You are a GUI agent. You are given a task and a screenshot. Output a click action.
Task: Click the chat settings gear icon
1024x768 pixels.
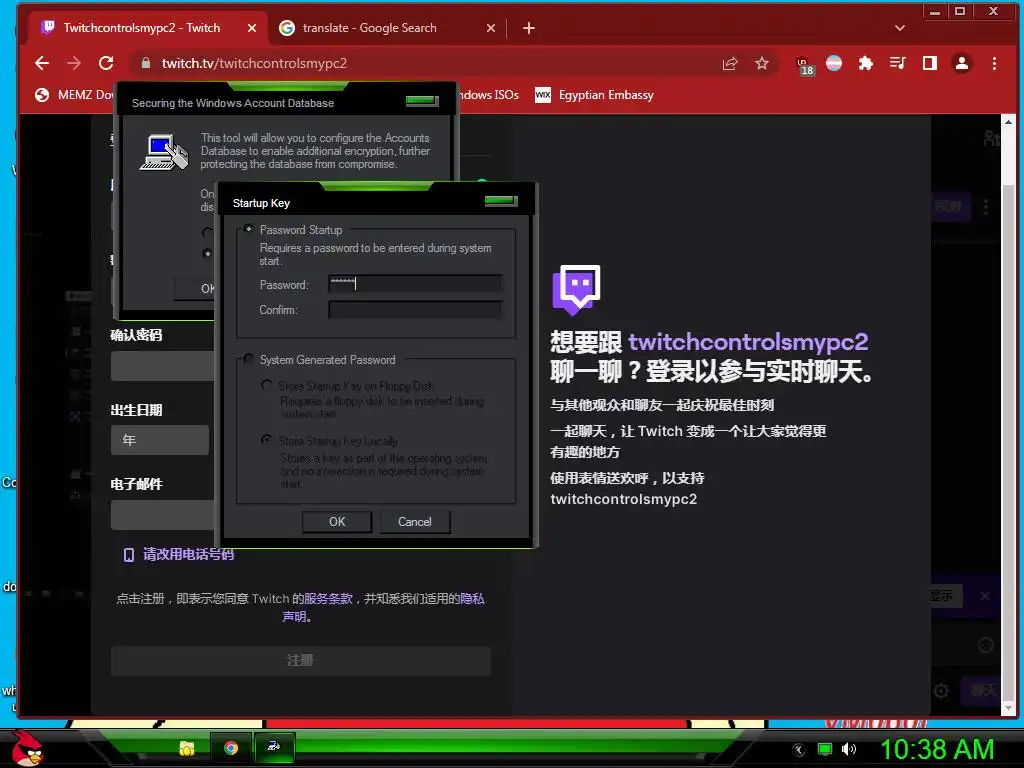941,690
